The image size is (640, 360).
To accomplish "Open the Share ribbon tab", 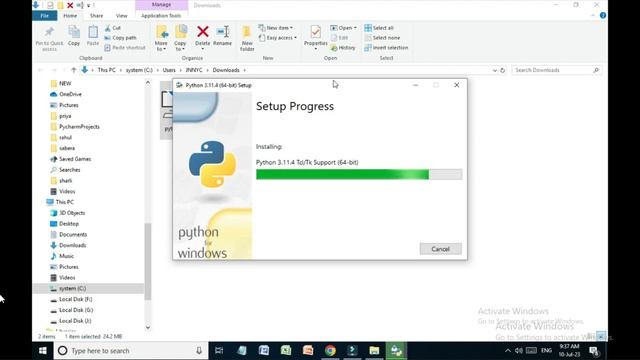I will point(96,16).
